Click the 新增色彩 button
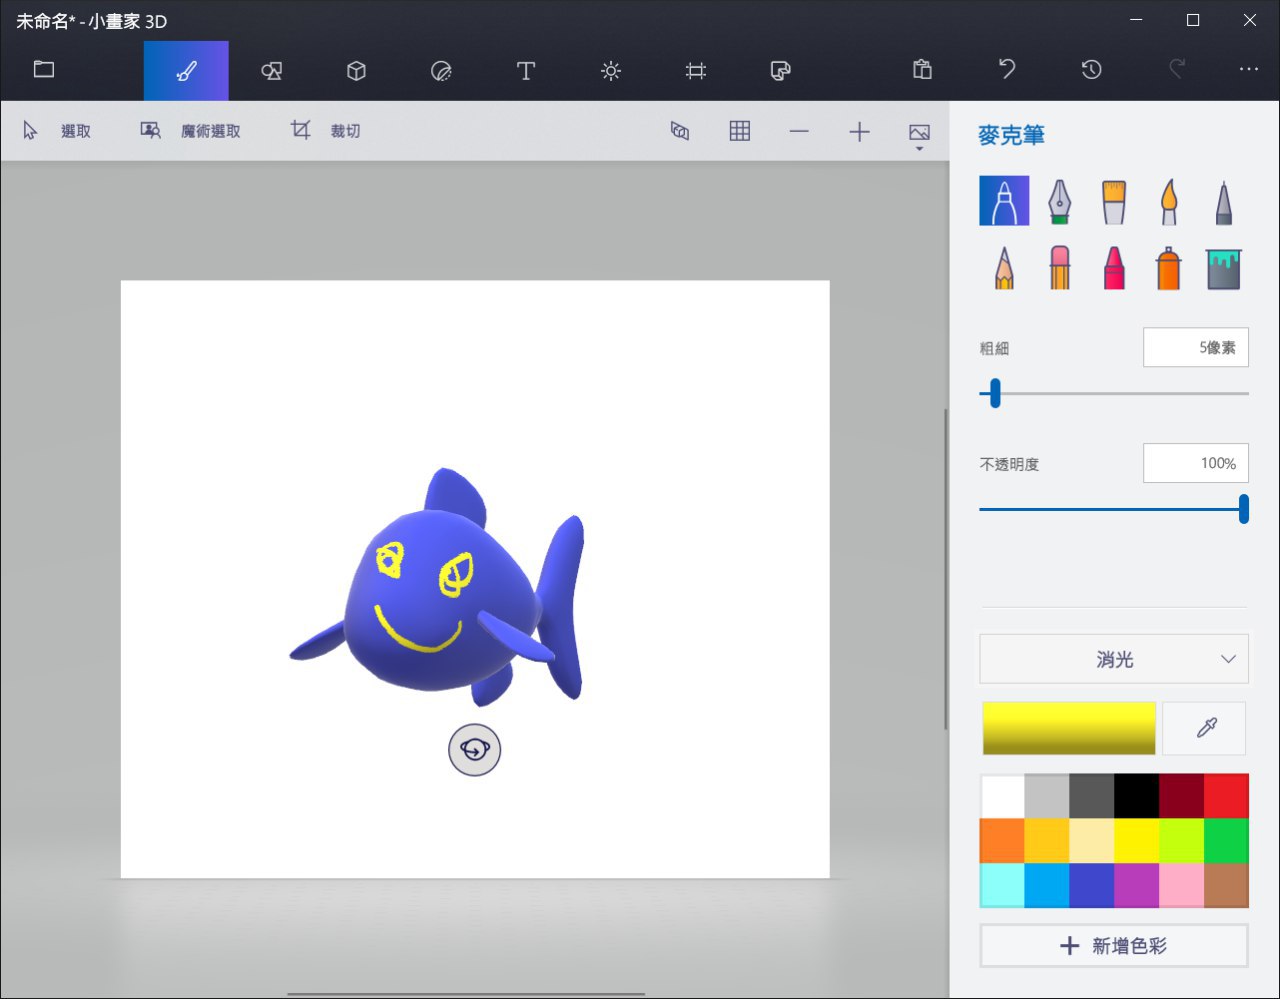This screenshot has height=999, width=1280. pos(1114,945)
